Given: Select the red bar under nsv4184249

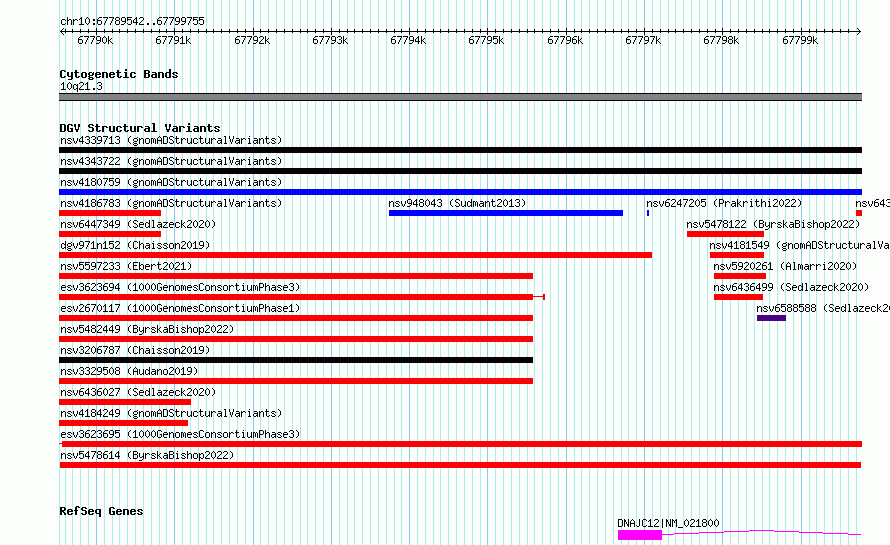Looking at the screenshot, I should 123,423.
